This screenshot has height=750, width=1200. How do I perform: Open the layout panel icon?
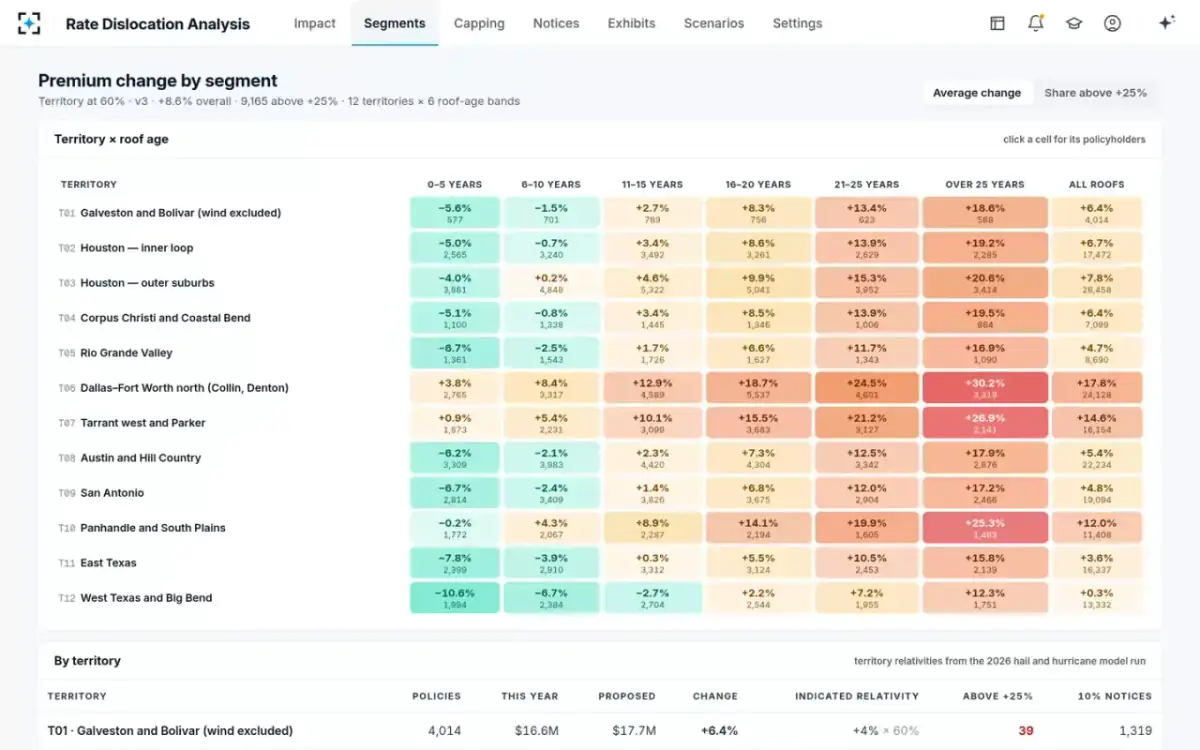click(x=997, y=23)
